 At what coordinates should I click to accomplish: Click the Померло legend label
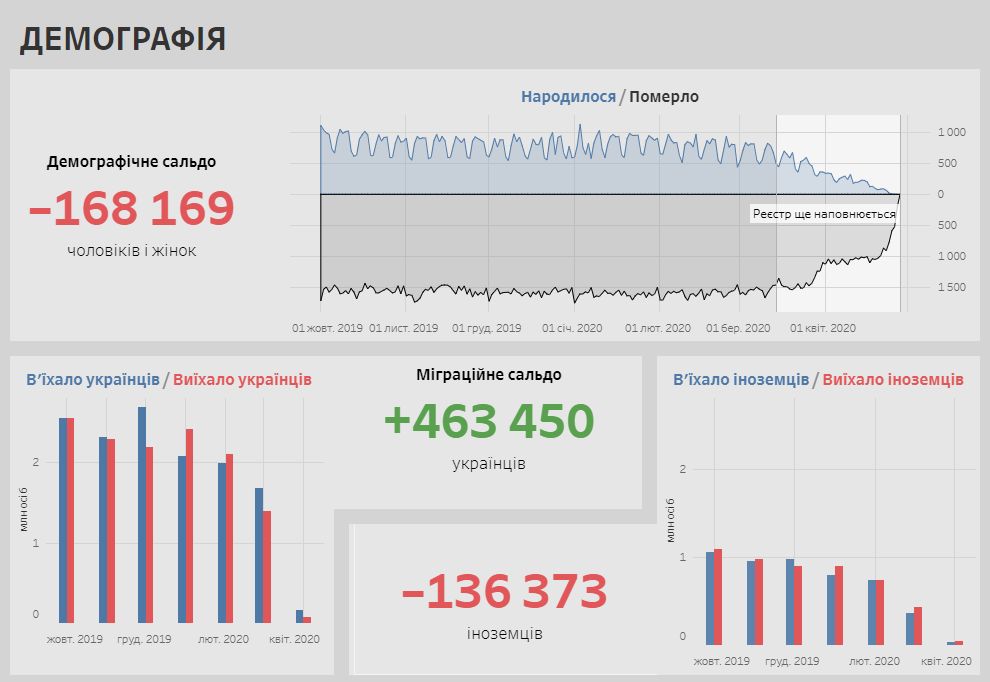664,97
